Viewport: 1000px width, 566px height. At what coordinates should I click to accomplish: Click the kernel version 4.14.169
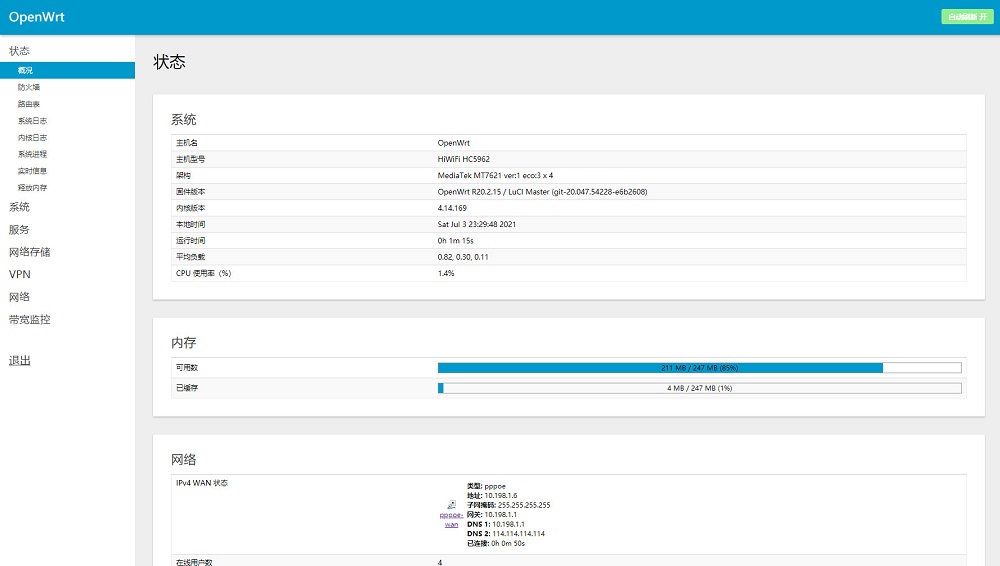(x=452, y=208)
